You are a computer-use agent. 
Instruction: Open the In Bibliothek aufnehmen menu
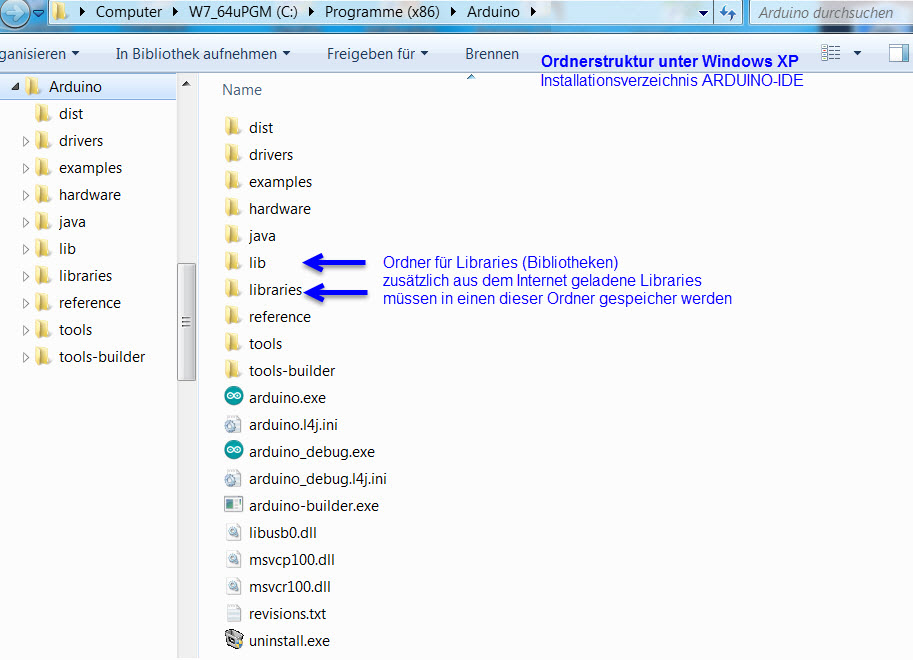(203, 54)
